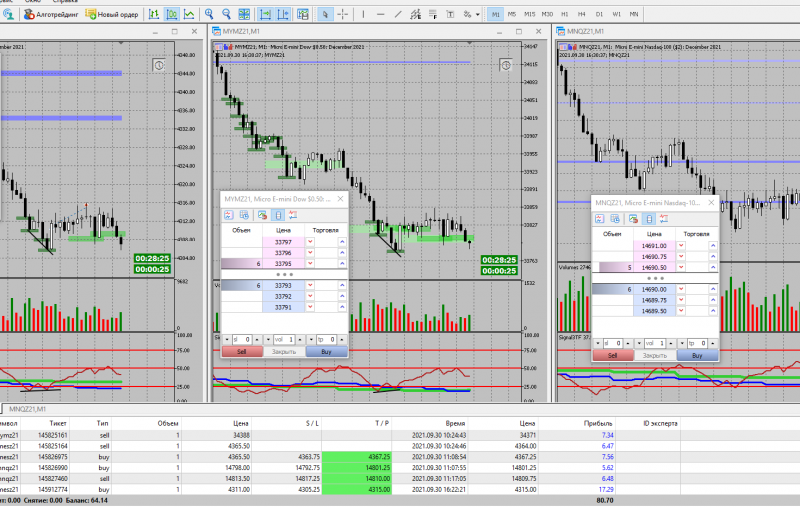The image size is (800, 507).
Task: Show tick chart in MYMZ21 depth of market
Action: [x=229, y=215]
